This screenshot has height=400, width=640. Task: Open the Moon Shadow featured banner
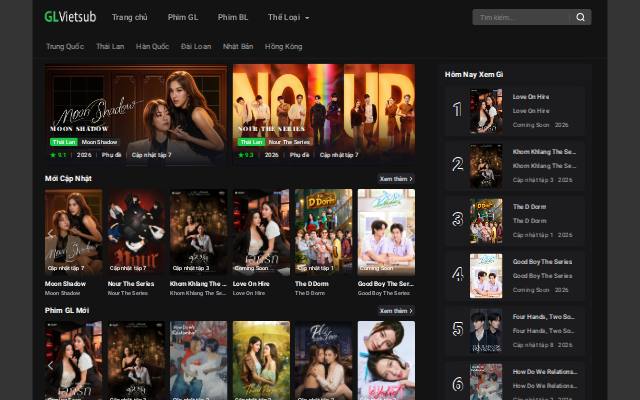coord(136,114)
